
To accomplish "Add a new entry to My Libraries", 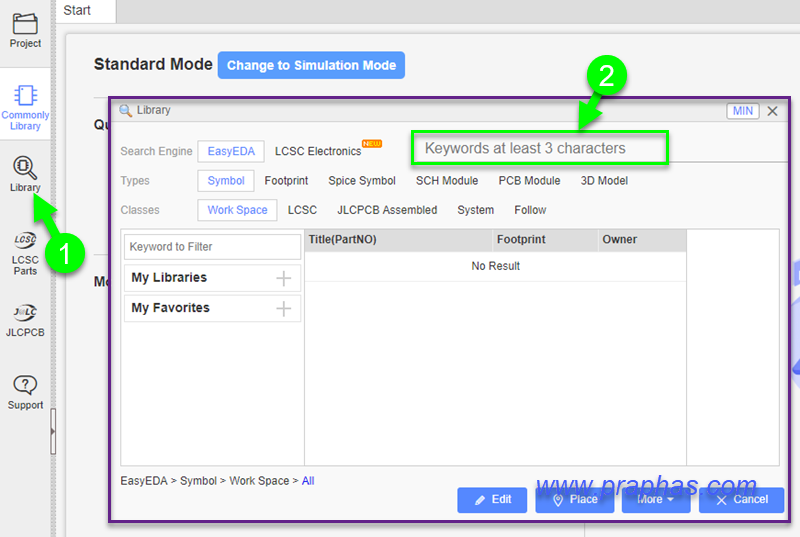I will point(284,278).
